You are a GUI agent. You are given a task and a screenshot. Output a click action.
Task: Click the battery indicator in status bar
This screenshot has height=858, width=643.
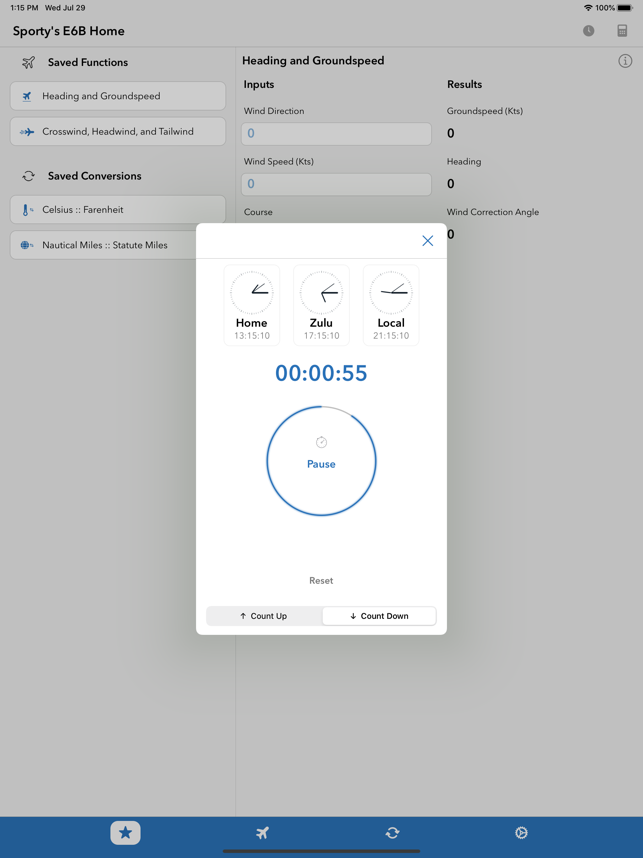pos(625,8)
